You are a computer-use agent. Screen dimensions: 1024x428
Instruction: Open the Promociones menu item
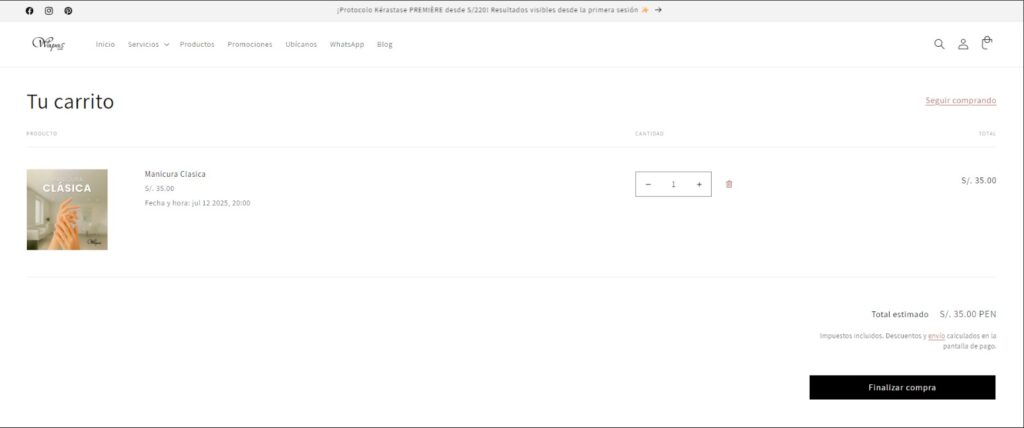[250, 44]
